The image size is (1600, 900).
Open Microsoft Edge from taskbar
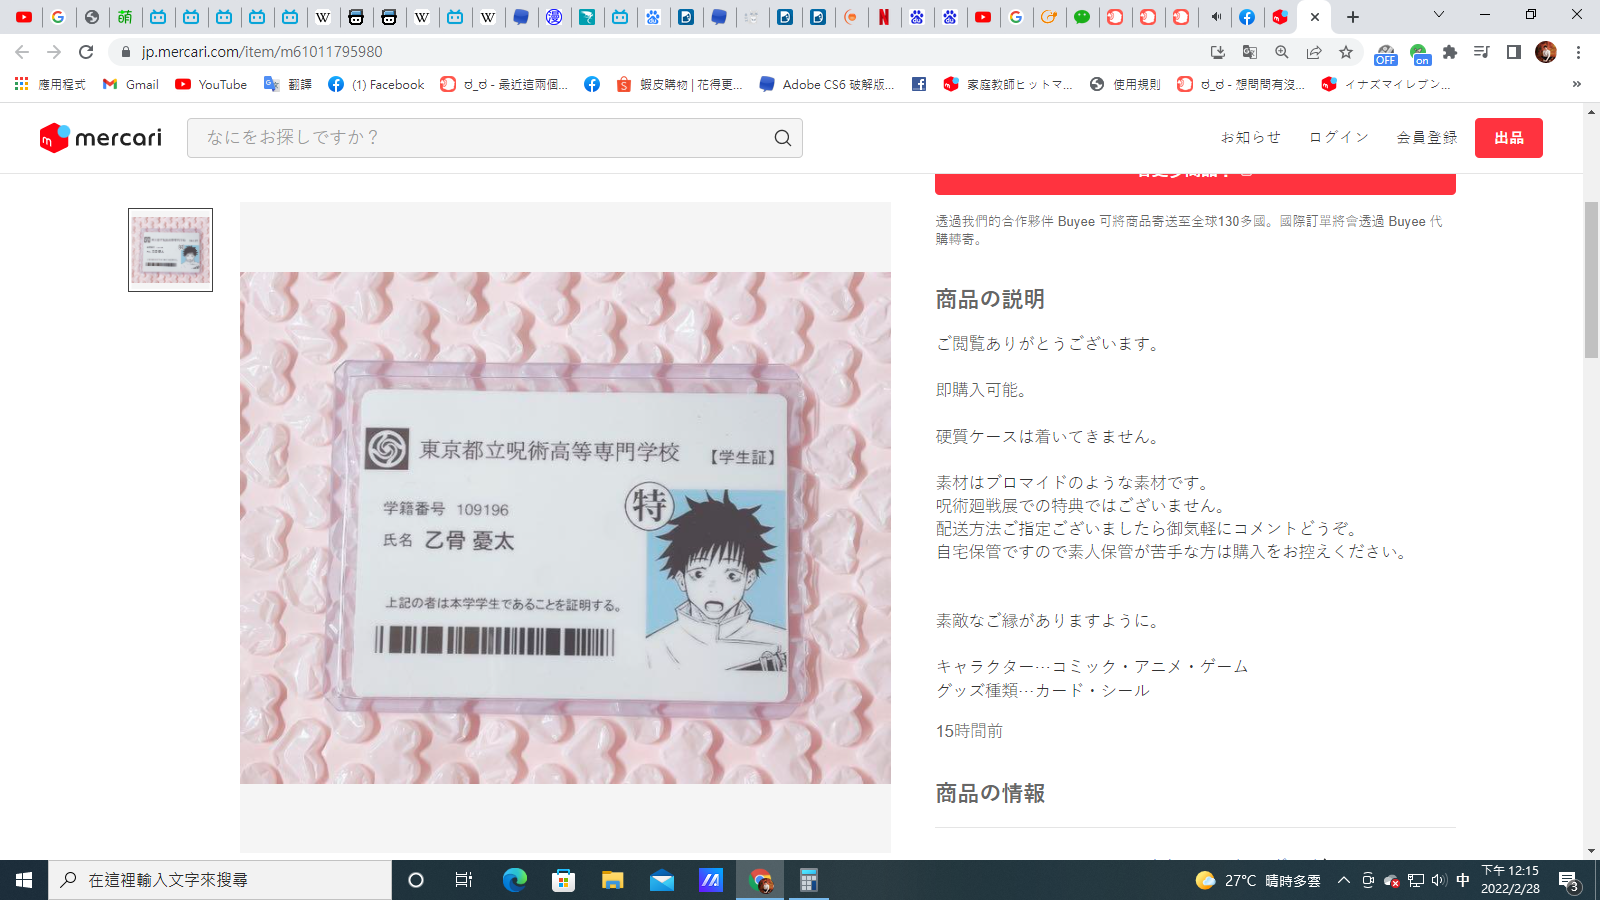(514, 880)
